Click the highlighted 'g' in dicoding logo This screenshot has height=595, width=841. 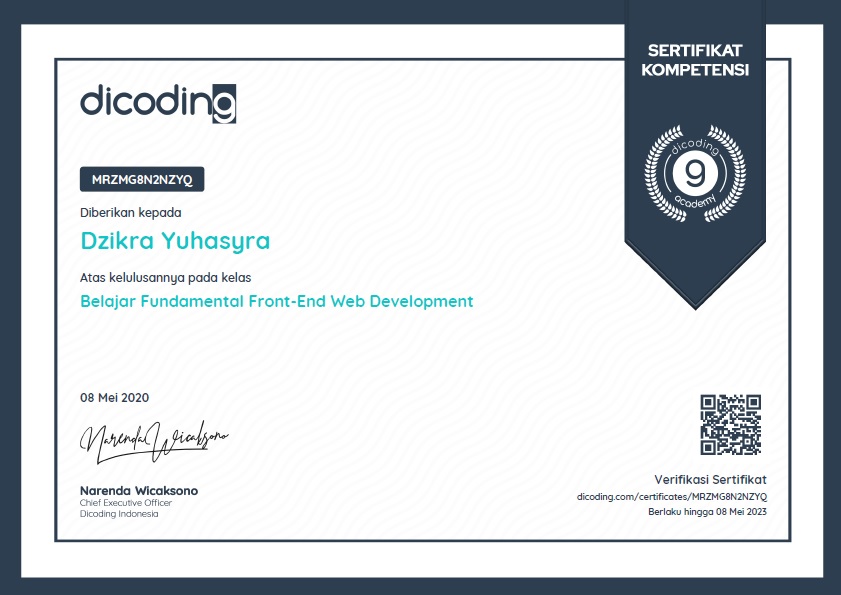[225, 104]
